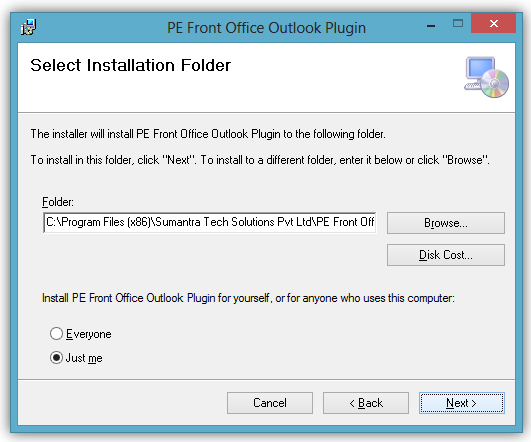Select the Everyone radio button
The width and height of the screenshot is (531, 442).
point(56,334)
